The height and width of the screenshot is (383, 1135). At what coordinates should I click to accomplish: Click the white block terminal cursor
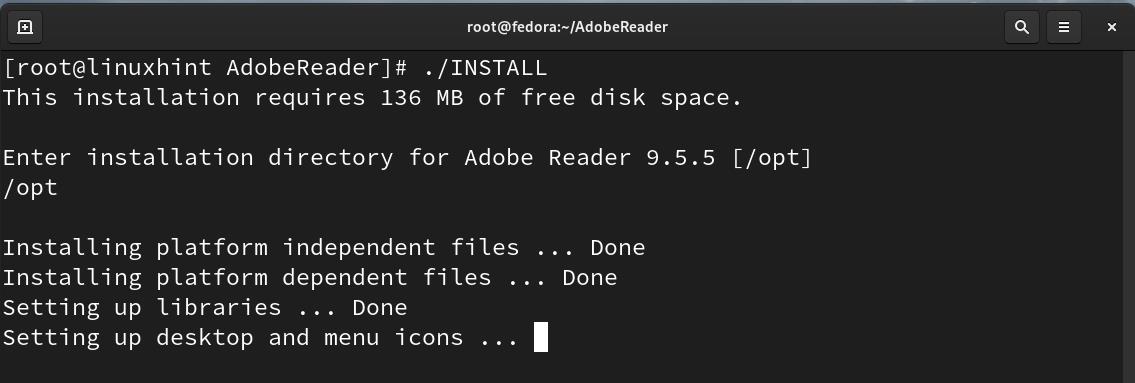coord(541,337)
